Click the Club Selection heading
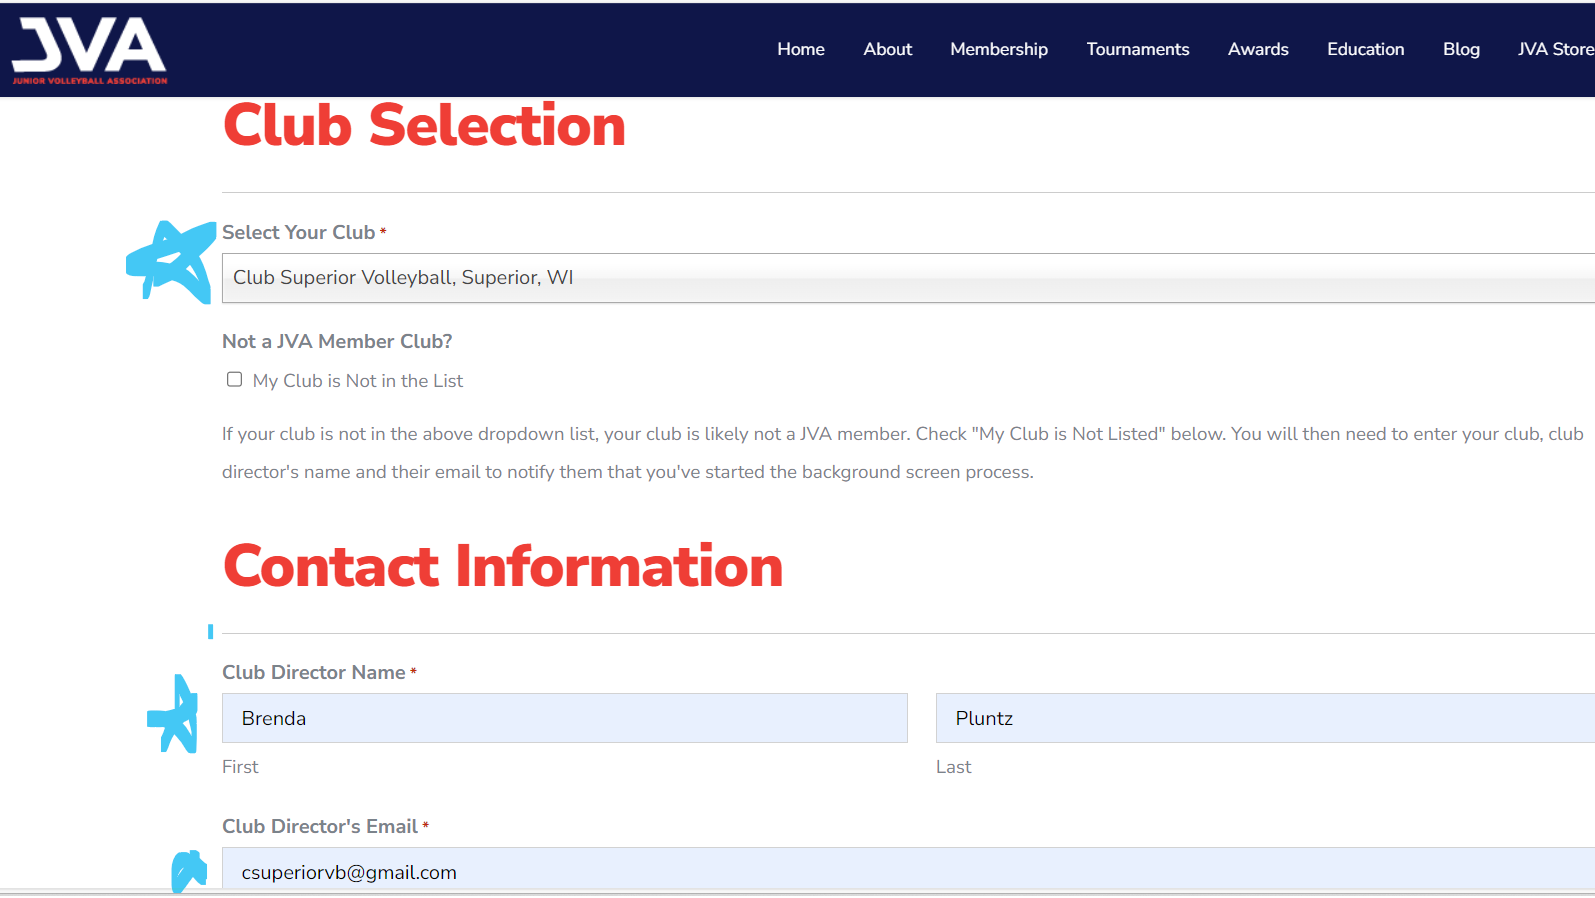This screenshot has height=898, width=1595. 424,126
